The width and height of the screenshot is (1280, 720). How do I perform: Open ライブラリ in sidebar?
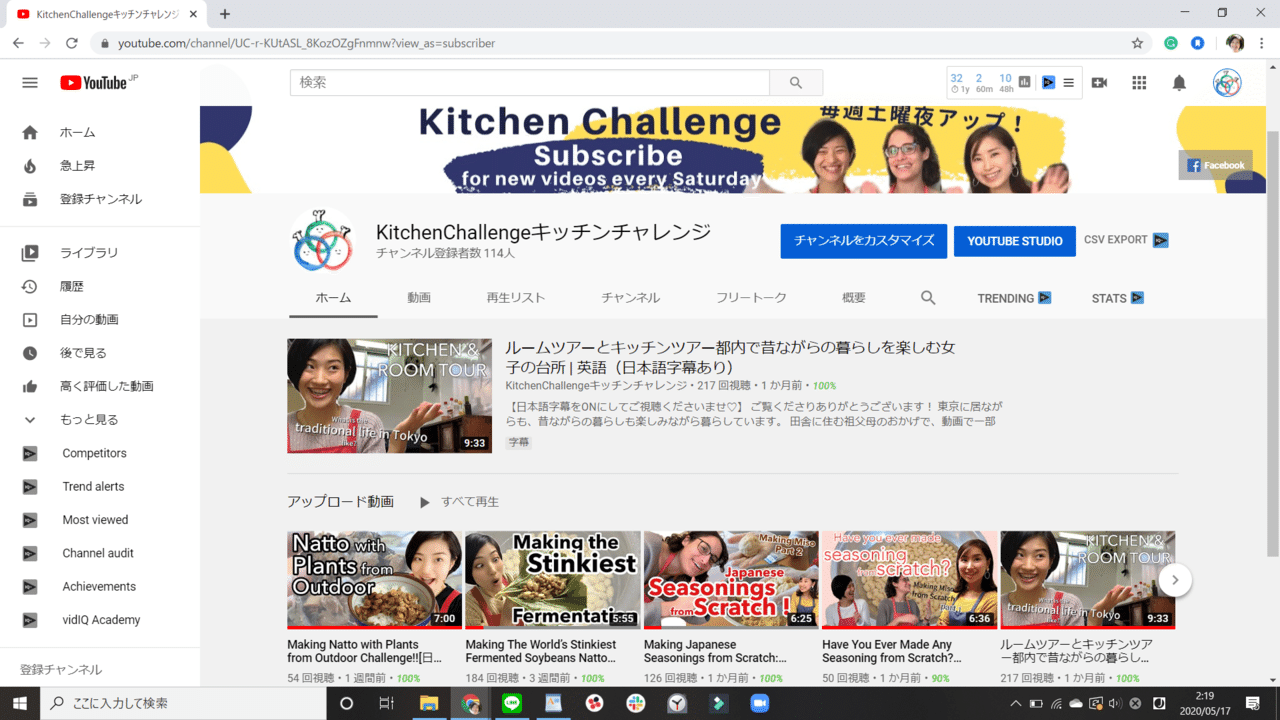coord(100,253)
